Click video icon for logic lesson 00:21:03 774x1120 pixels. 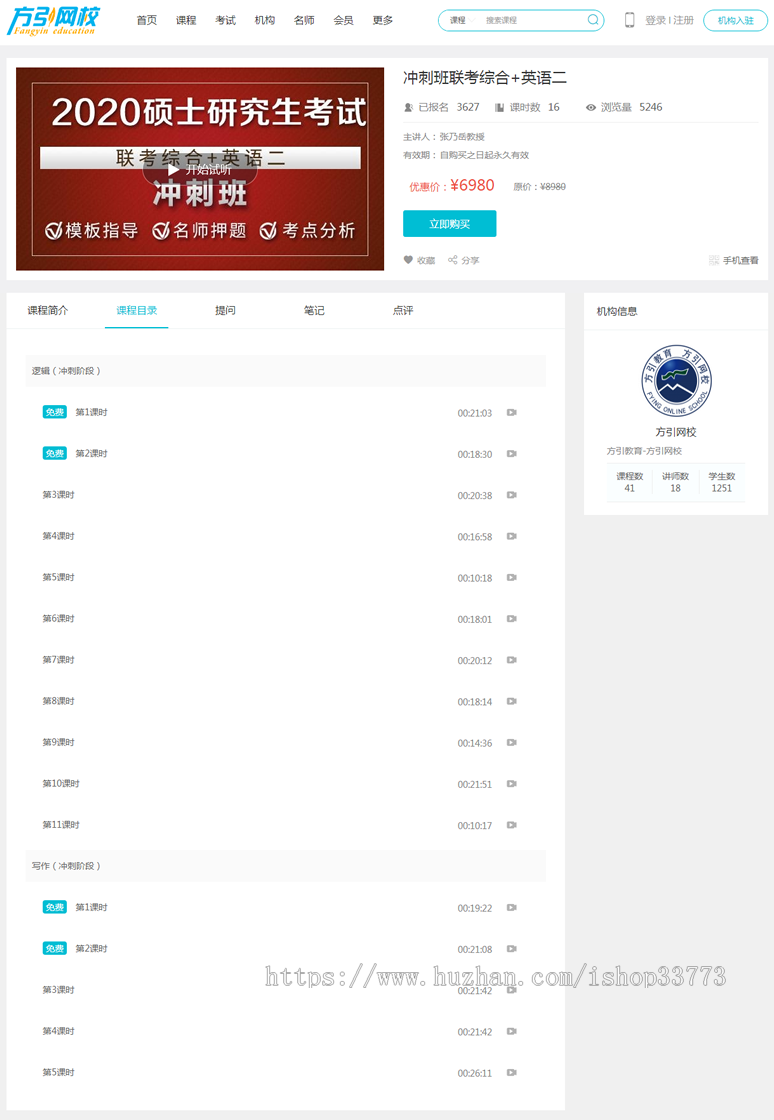(512, 412)
